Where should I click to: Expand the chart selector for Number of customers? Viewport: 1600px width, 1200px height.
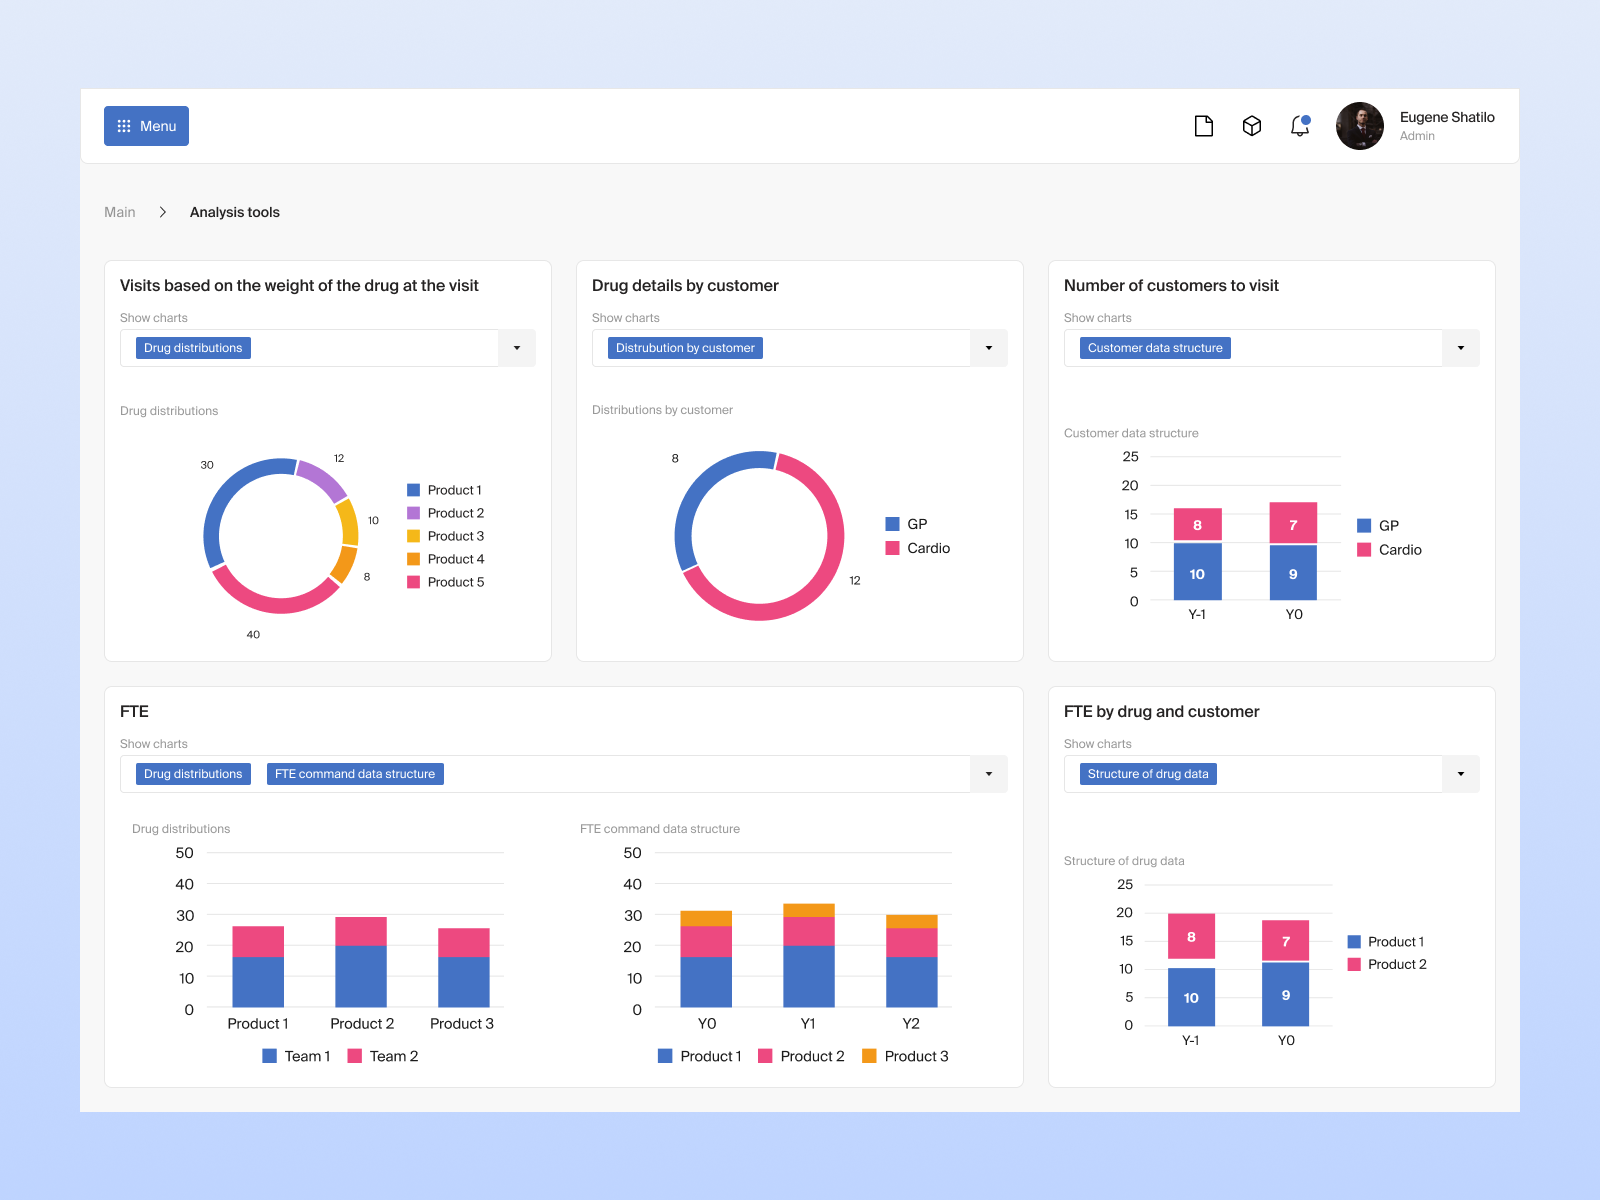[x=1461, y=348]
